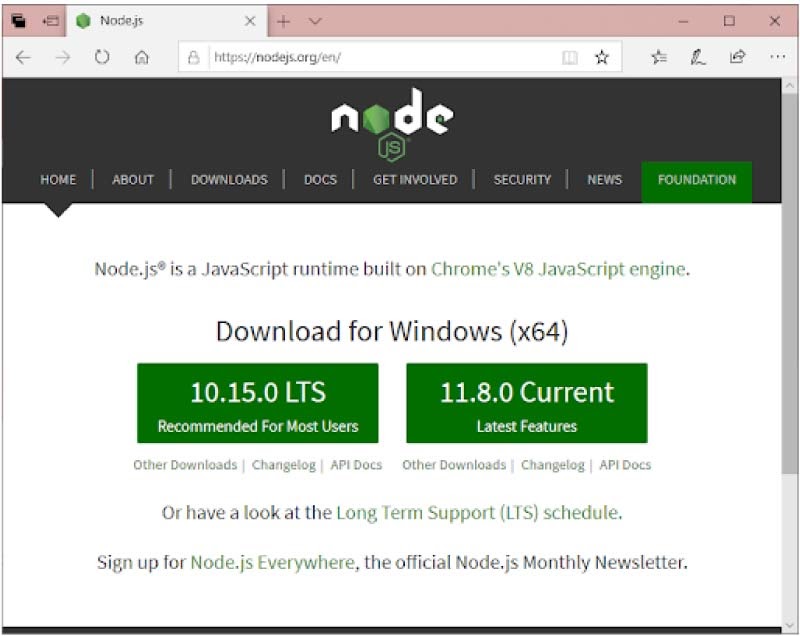Open Changelog under 11.8.0 Current

click(553, 465)
